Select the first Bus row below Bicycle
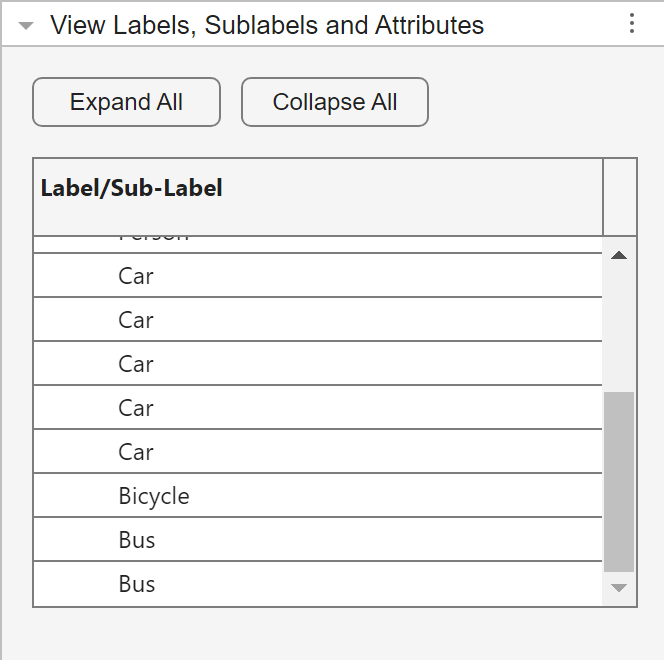Image resolution: width=664 pixels, height=660 pixels. (x=317, y=540)
